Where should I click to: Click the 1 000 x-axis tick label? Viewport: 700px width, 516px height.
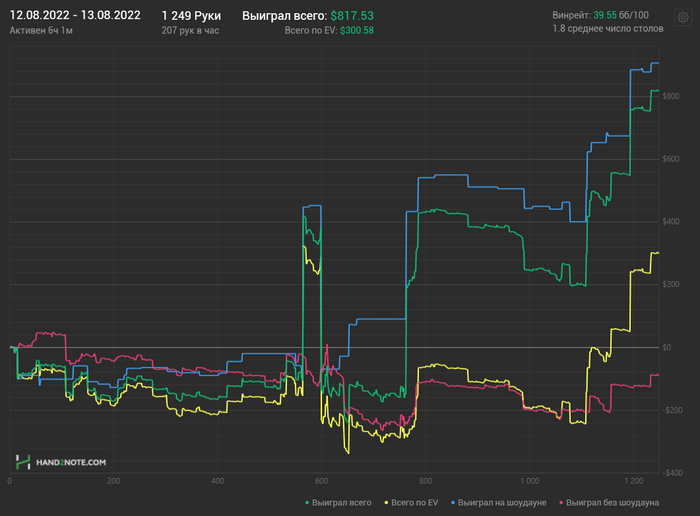pos(529,481)
